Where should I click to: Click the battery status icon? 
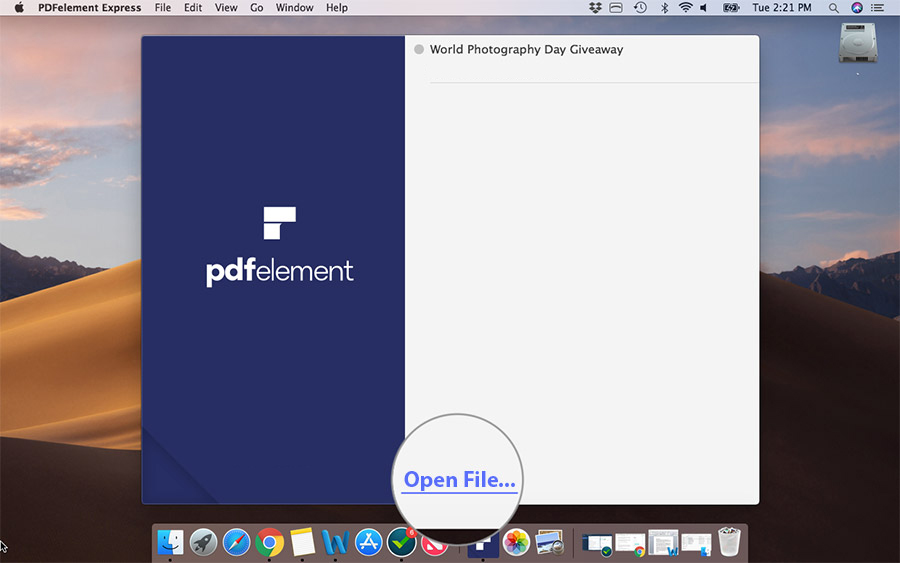click(731, 7)
